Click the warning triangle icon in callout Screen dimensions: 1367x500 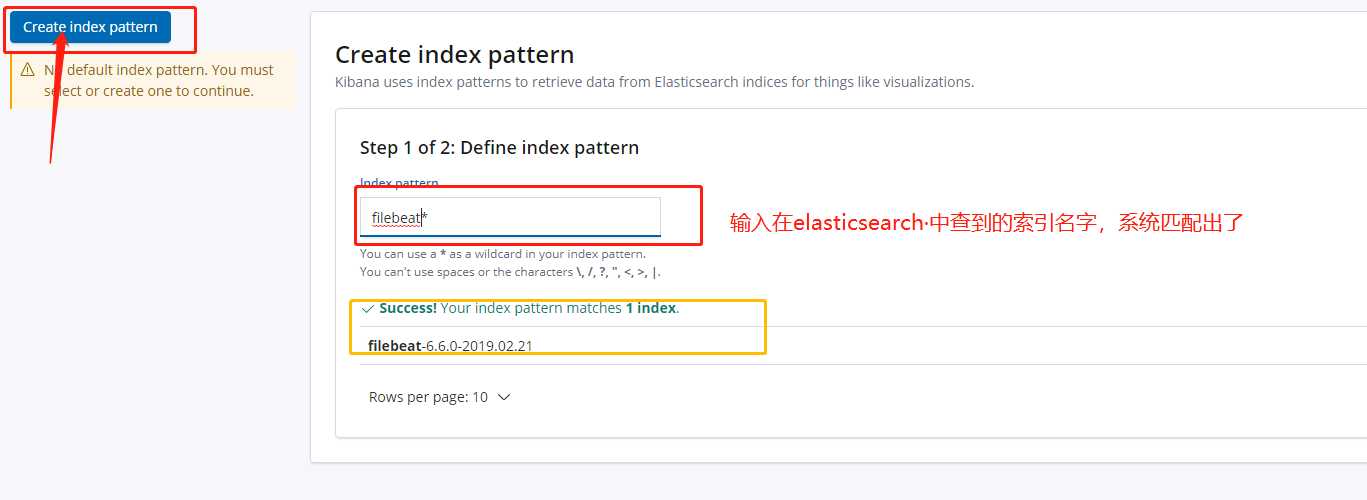click(x=27, y=70)
